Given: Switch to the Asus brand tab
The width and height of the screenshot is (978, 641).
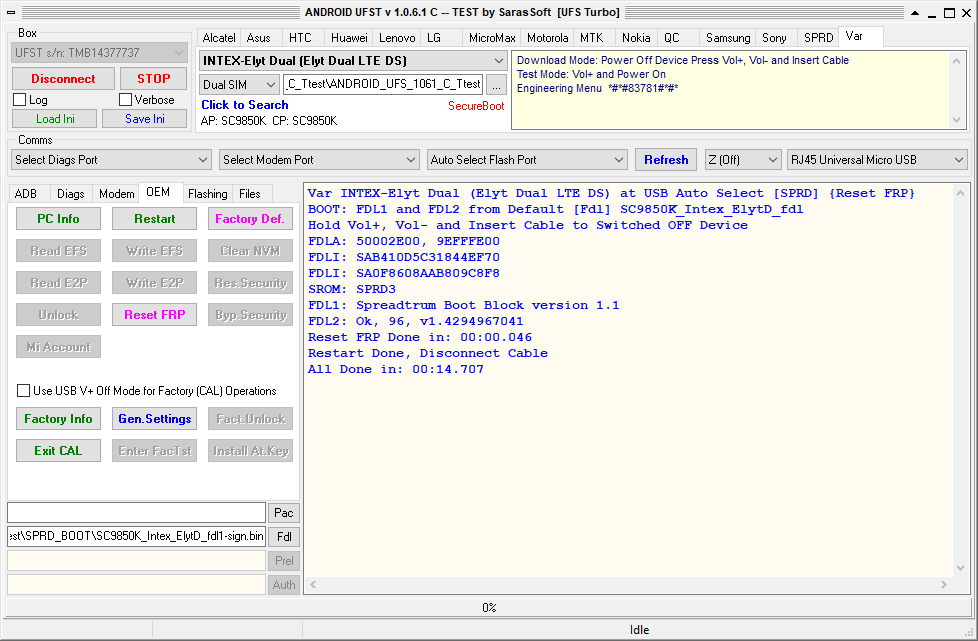Looking at the screenshot, I should 258,38.
